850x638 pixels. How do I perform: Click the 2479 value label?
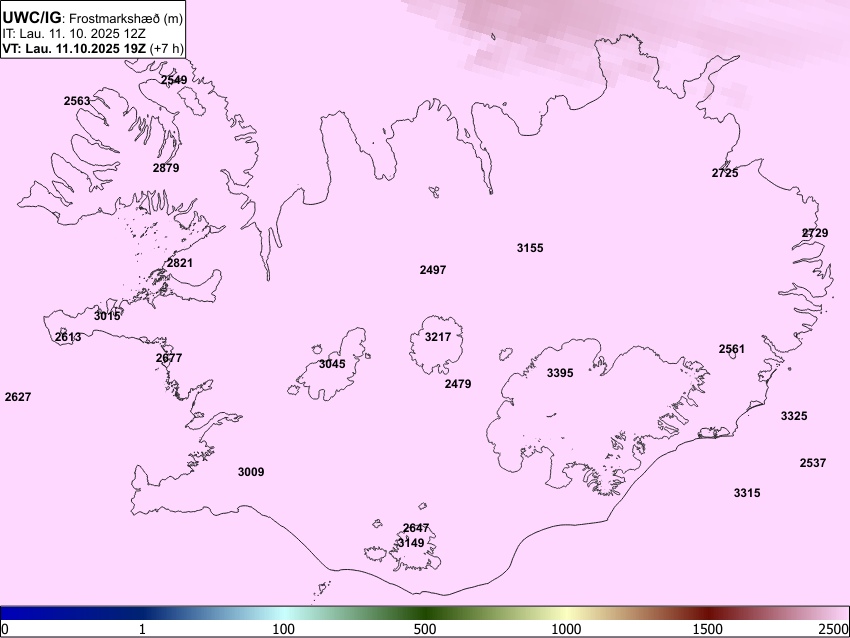[x=458, y=384]
